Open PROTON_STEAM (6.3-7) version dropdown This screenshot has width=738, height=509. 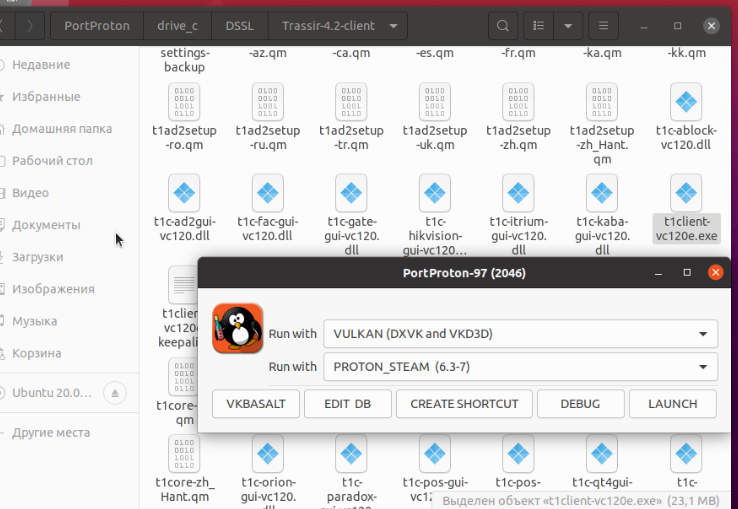pyautogui.click(x=521, y=367)
